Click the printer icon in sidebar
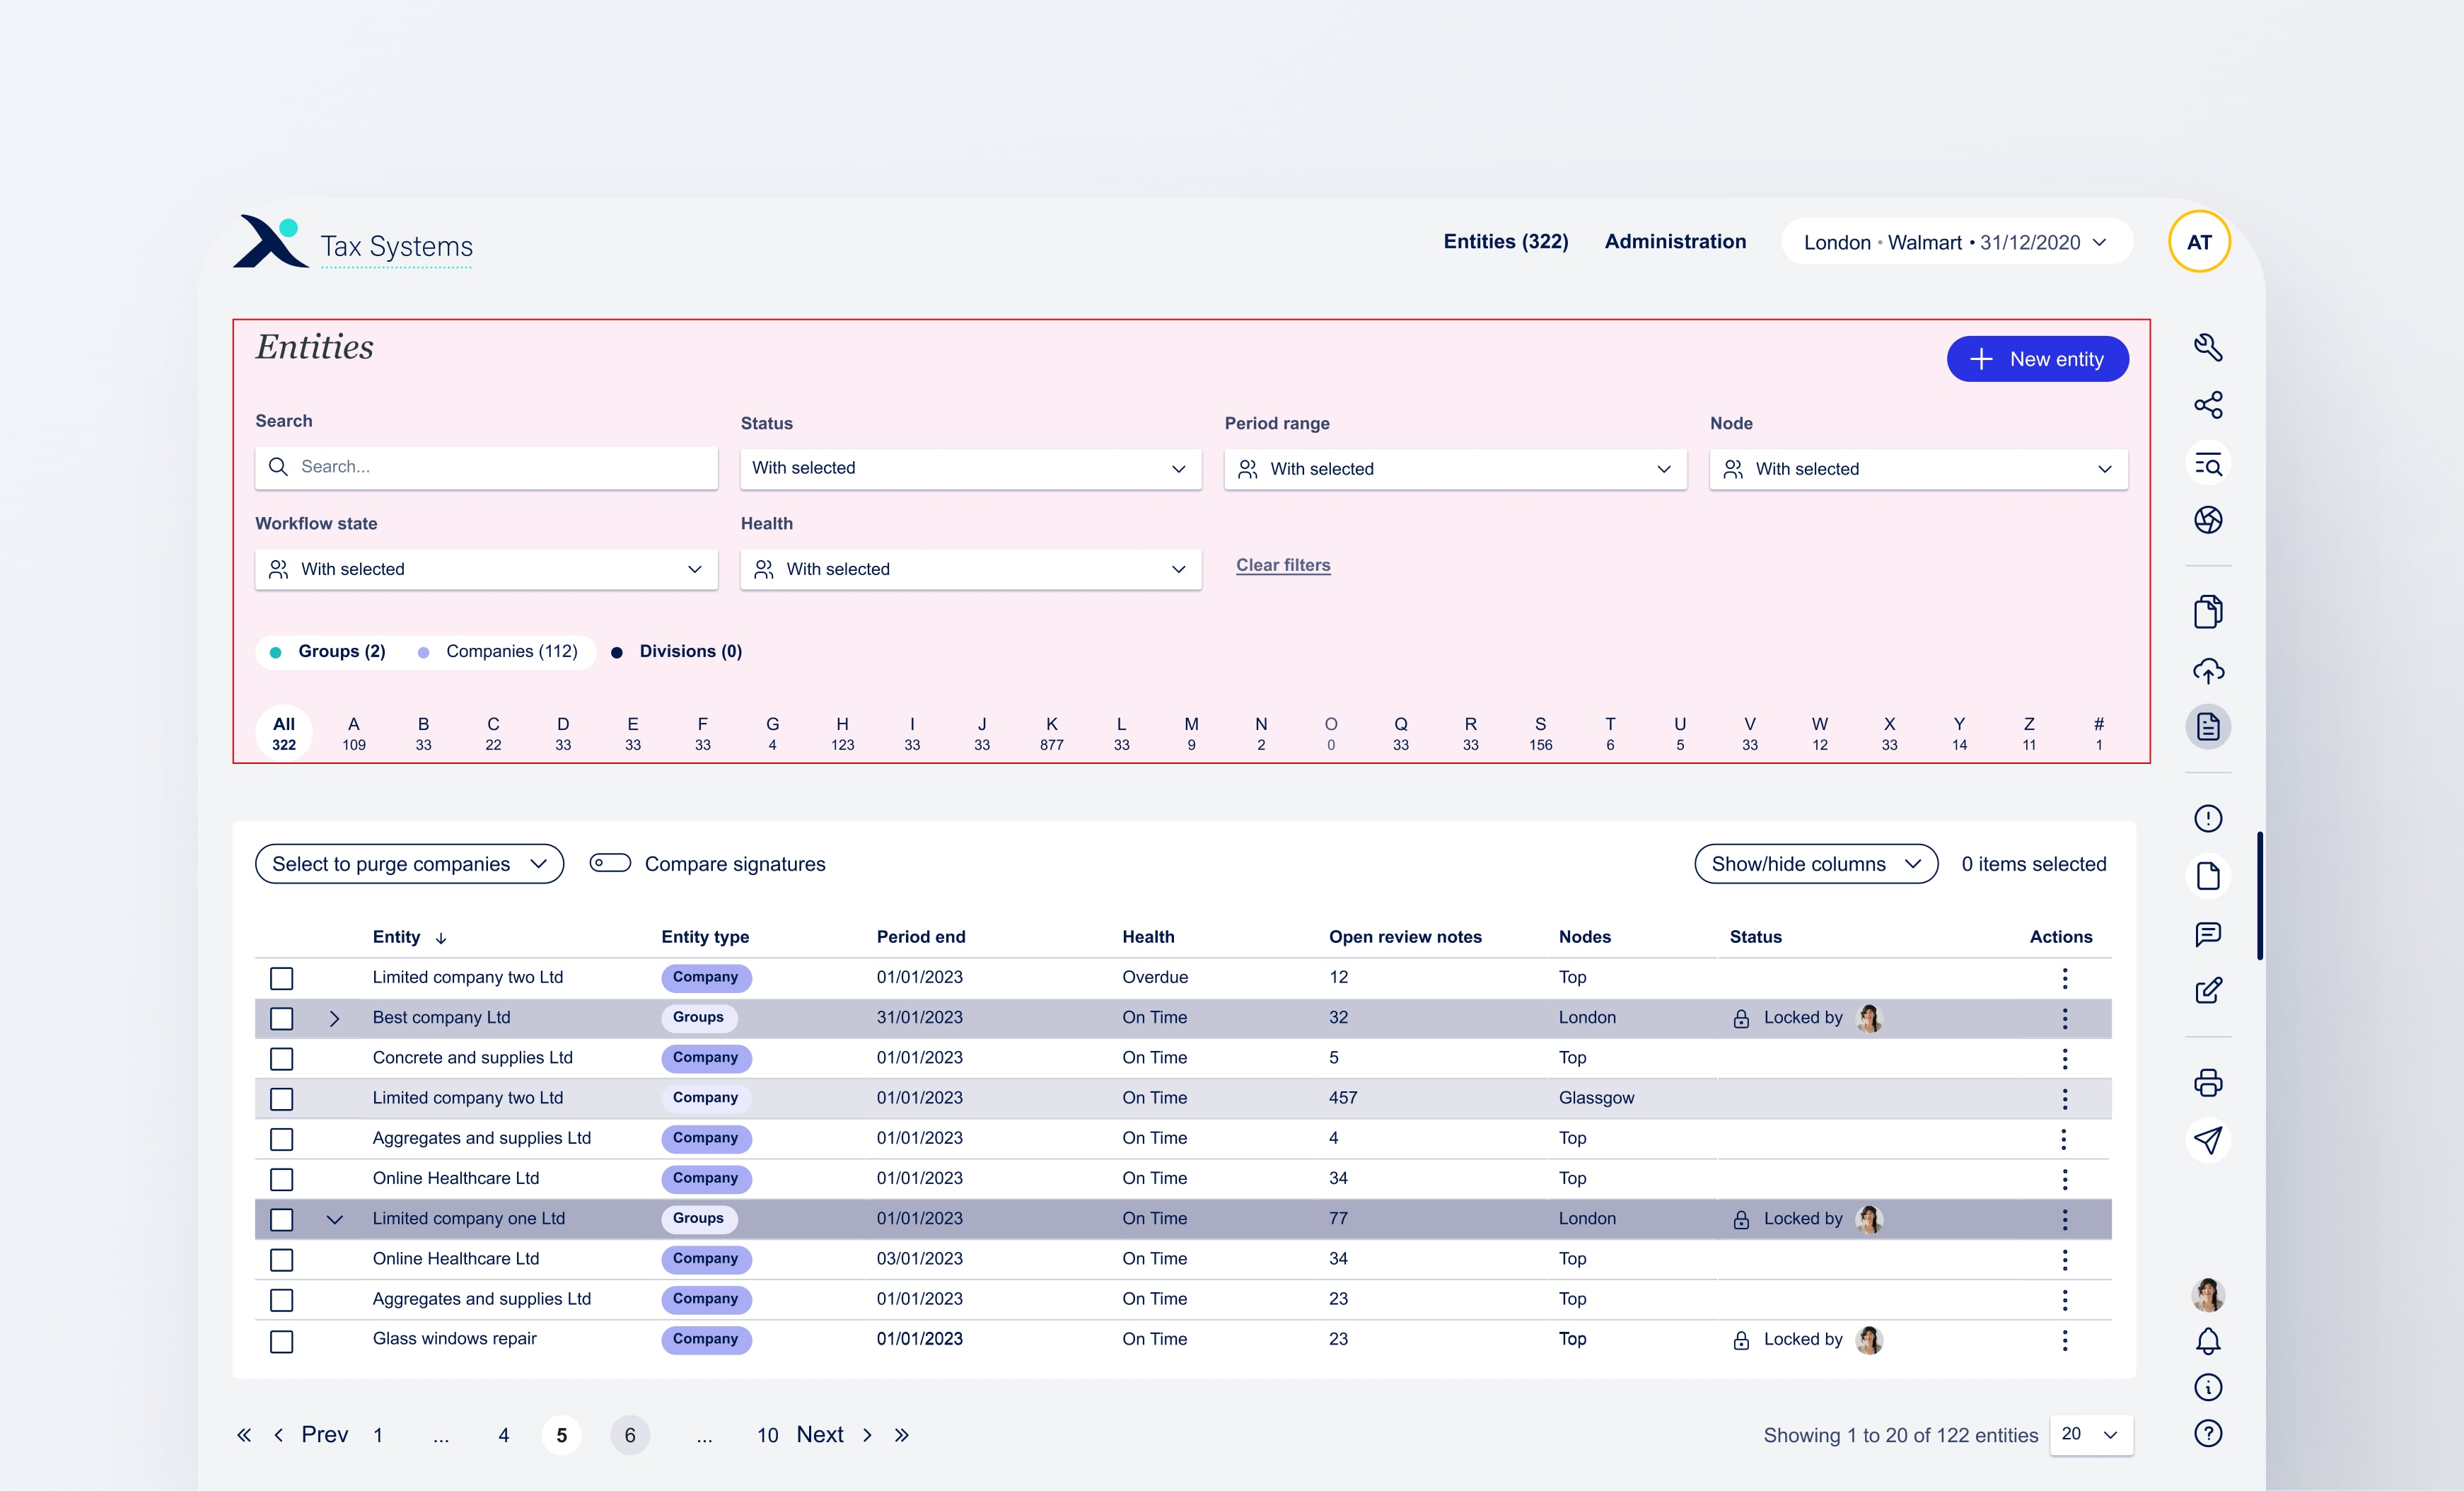2464x1491 pixels. 2207,1083
